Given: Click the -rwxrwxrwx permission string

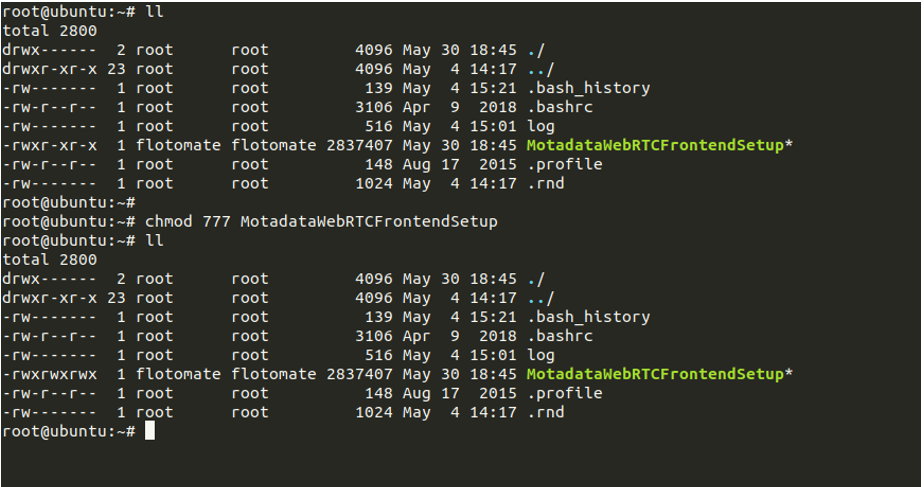Looking at the screenshot, I should tap(50, 374).
